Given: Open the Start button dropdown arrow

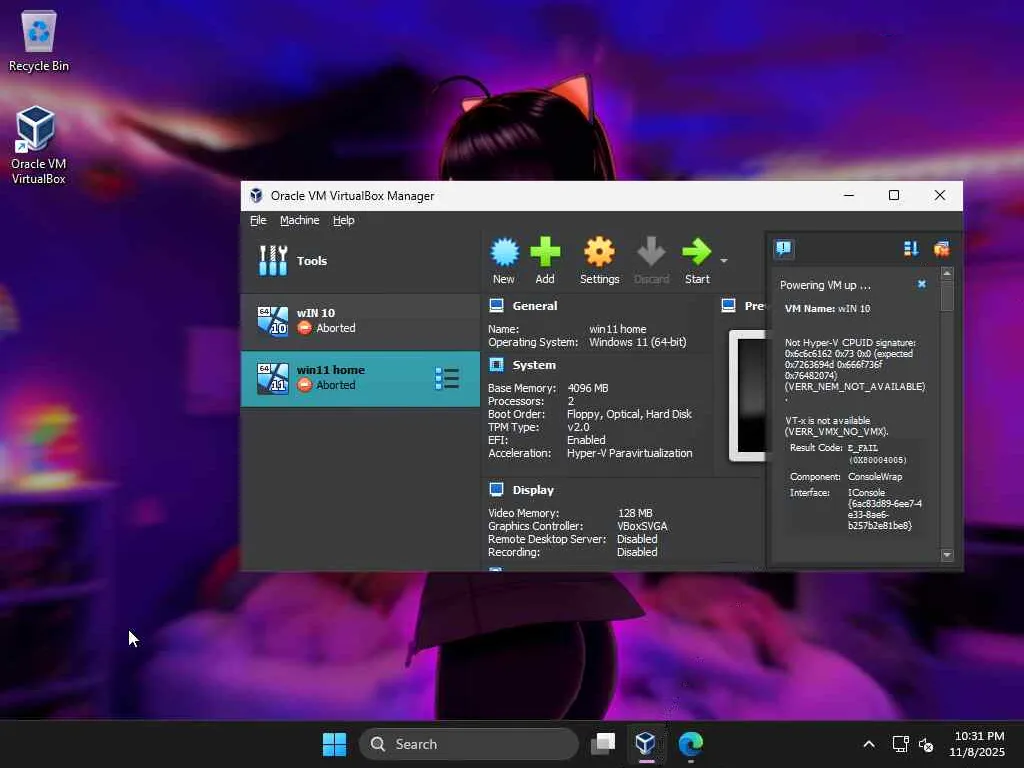Looking at the screenshot, I should [x=724, y=261].
